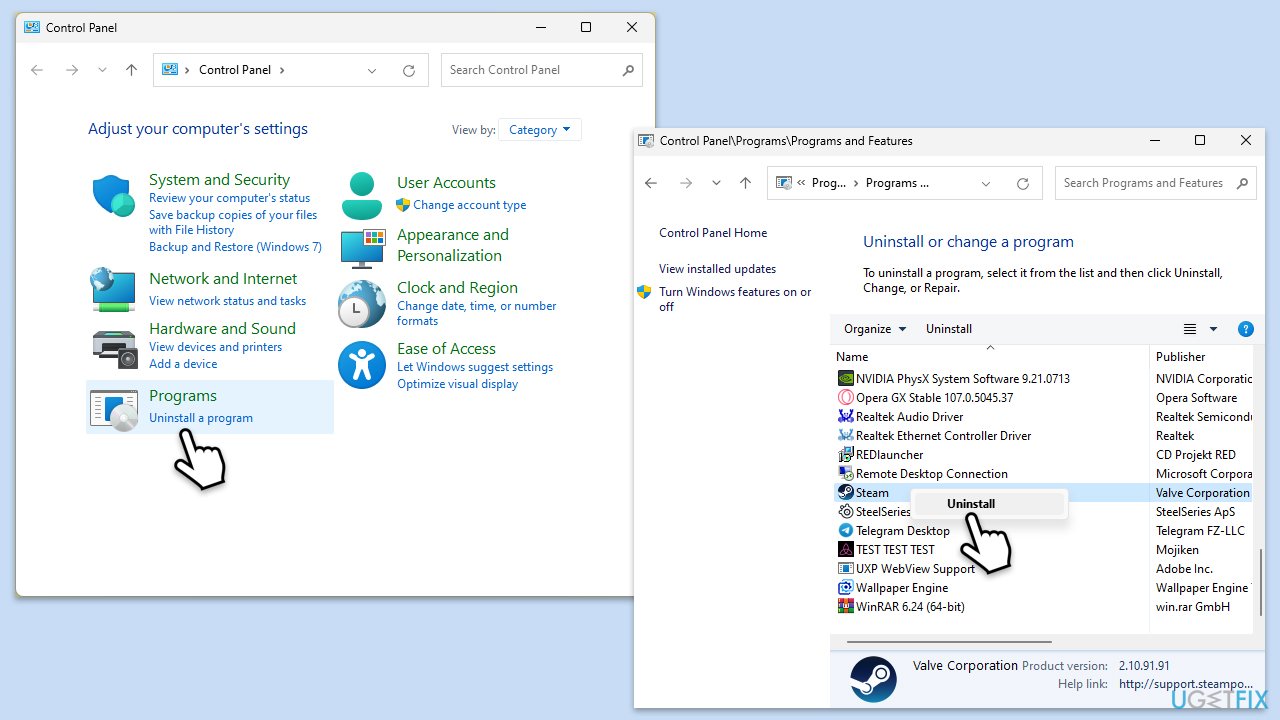1280x720 pixels.
Task: Open Change date, time, or number formats
Action: tap(477, 313)
